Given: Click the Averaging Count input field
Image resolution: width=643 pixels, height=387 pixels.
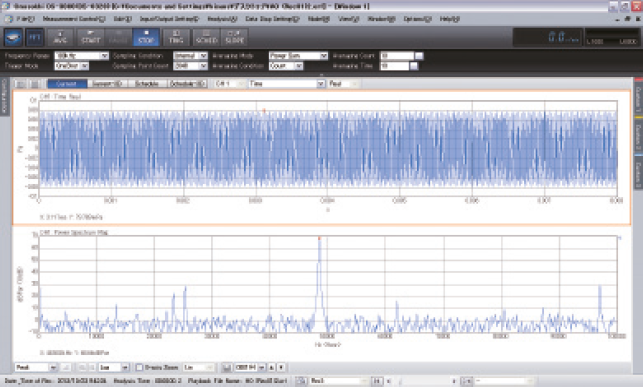Looking at the screenshot, I should 397,56.
